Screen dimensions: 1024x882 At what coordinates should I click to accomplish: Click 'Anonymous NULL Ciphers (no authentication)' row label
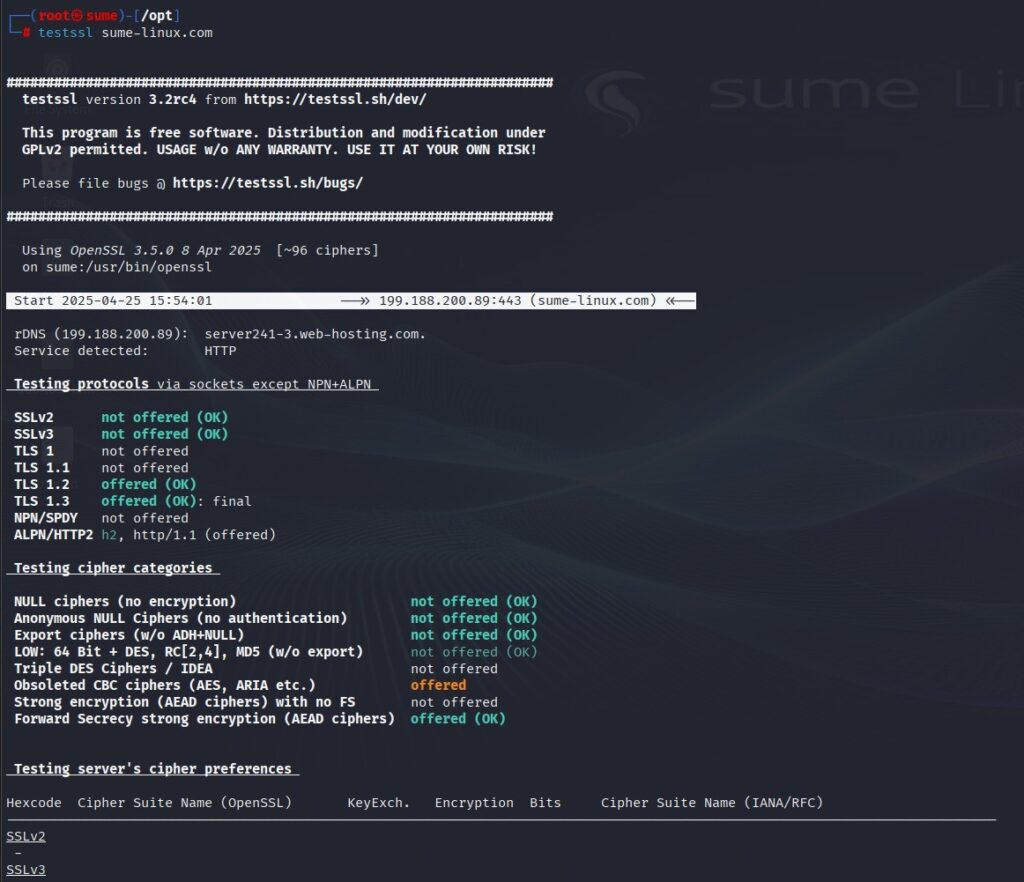point(181,618)
